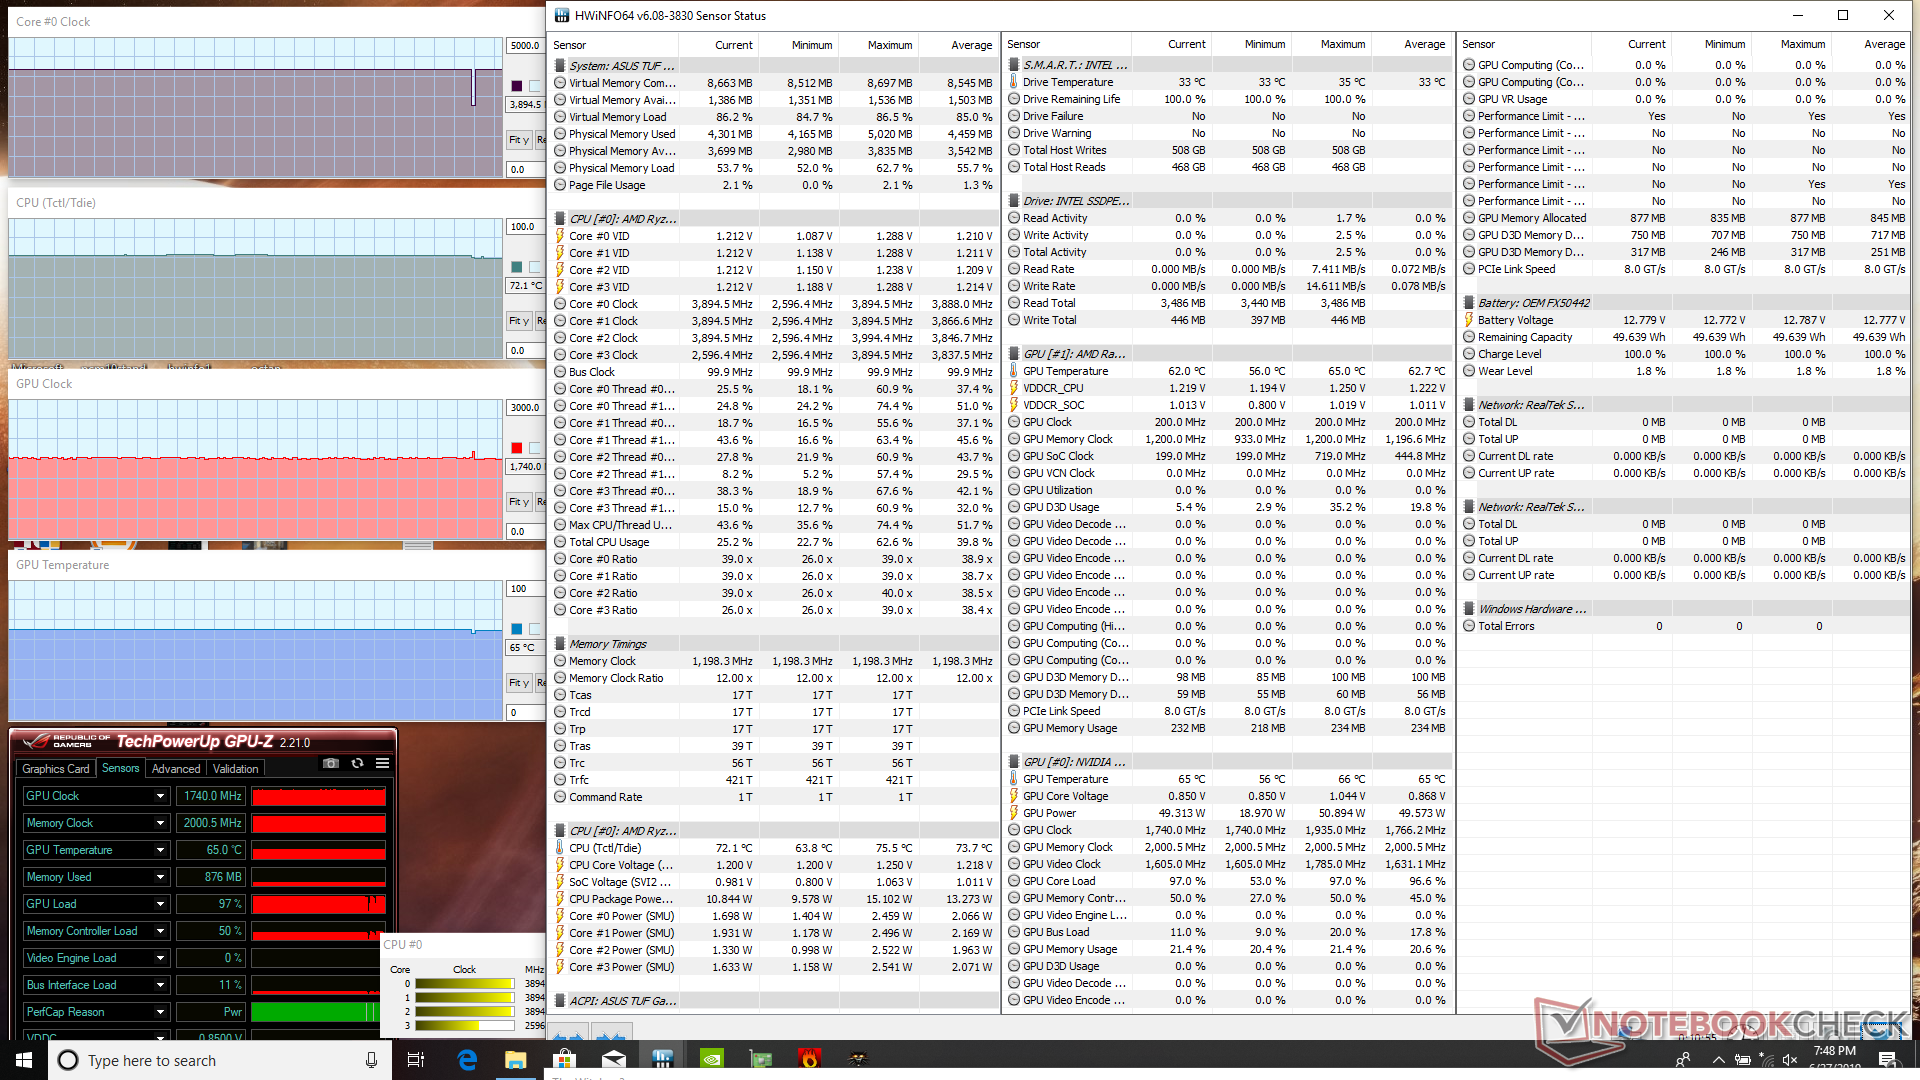Open File Explorer from the taskbar
This screenshot has height=1080, width=1920.
(x=516, y=1059)
